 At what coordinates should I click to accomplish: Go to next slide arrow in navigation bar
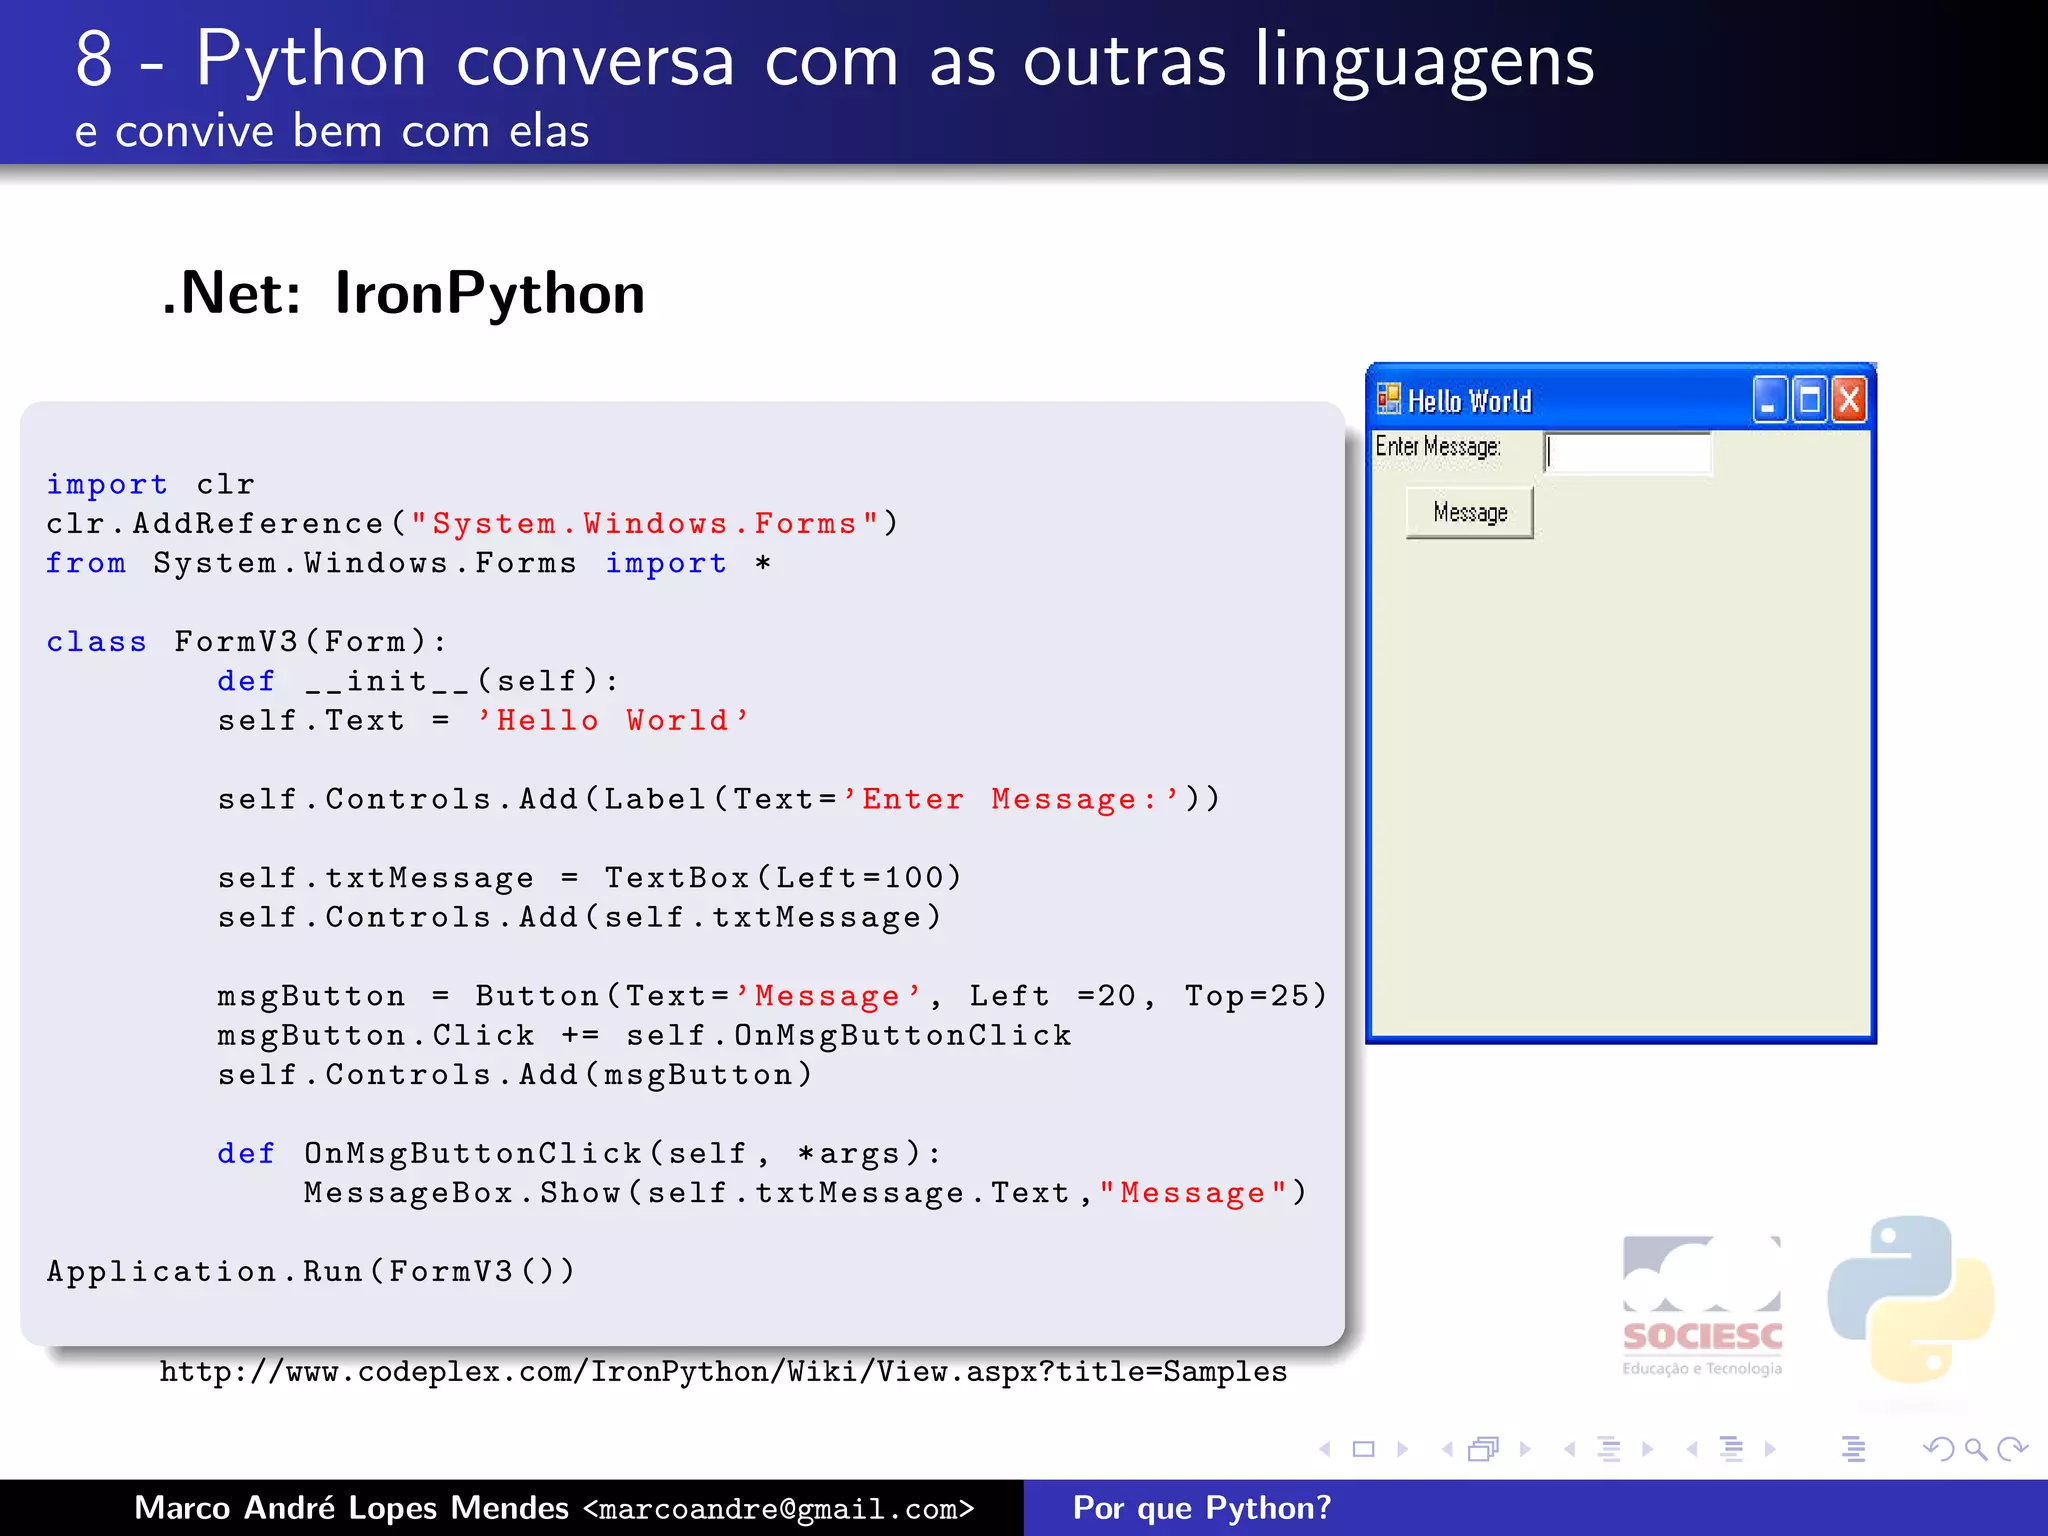(1402, 1449)
